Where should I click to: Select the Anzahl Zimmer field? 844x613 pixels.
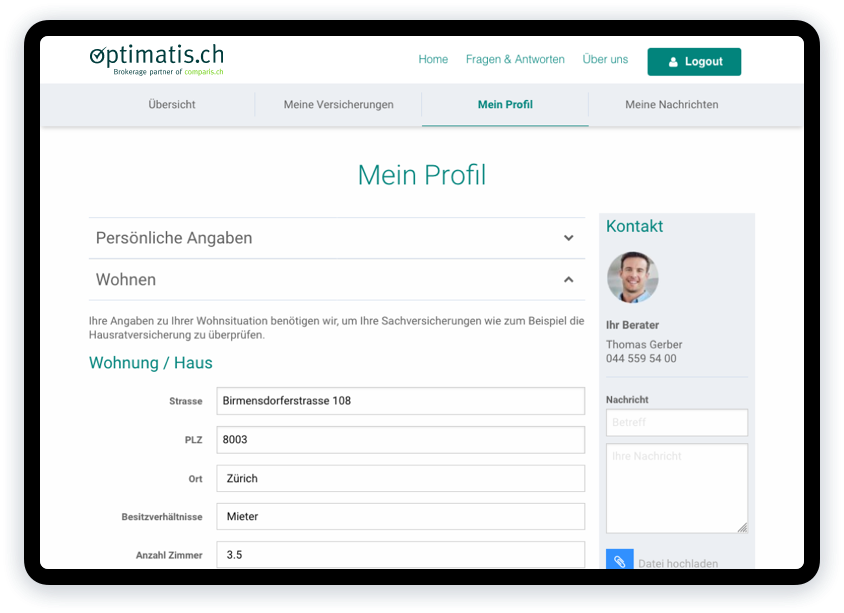click(400, 554)
